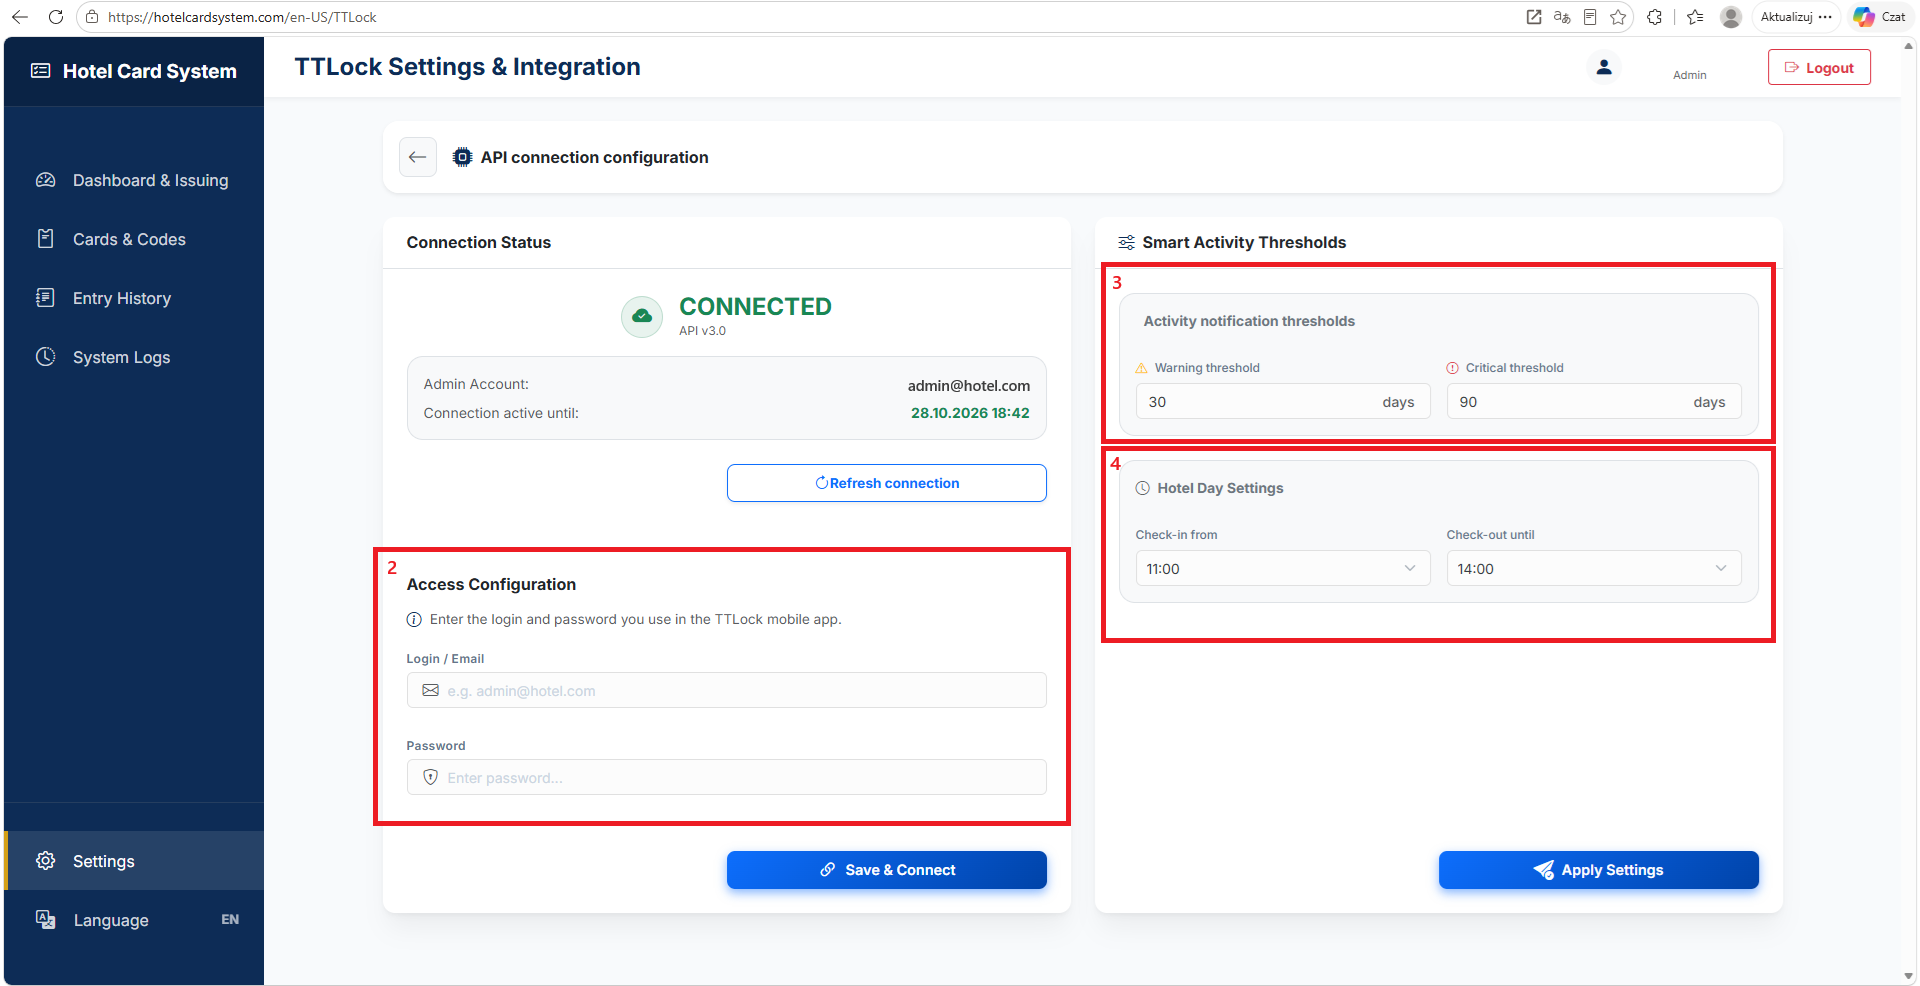This screenshot has height=986, width=1920.
Task: Open the browser extensions puzzle icon
Action: [x=1655, y=17]
